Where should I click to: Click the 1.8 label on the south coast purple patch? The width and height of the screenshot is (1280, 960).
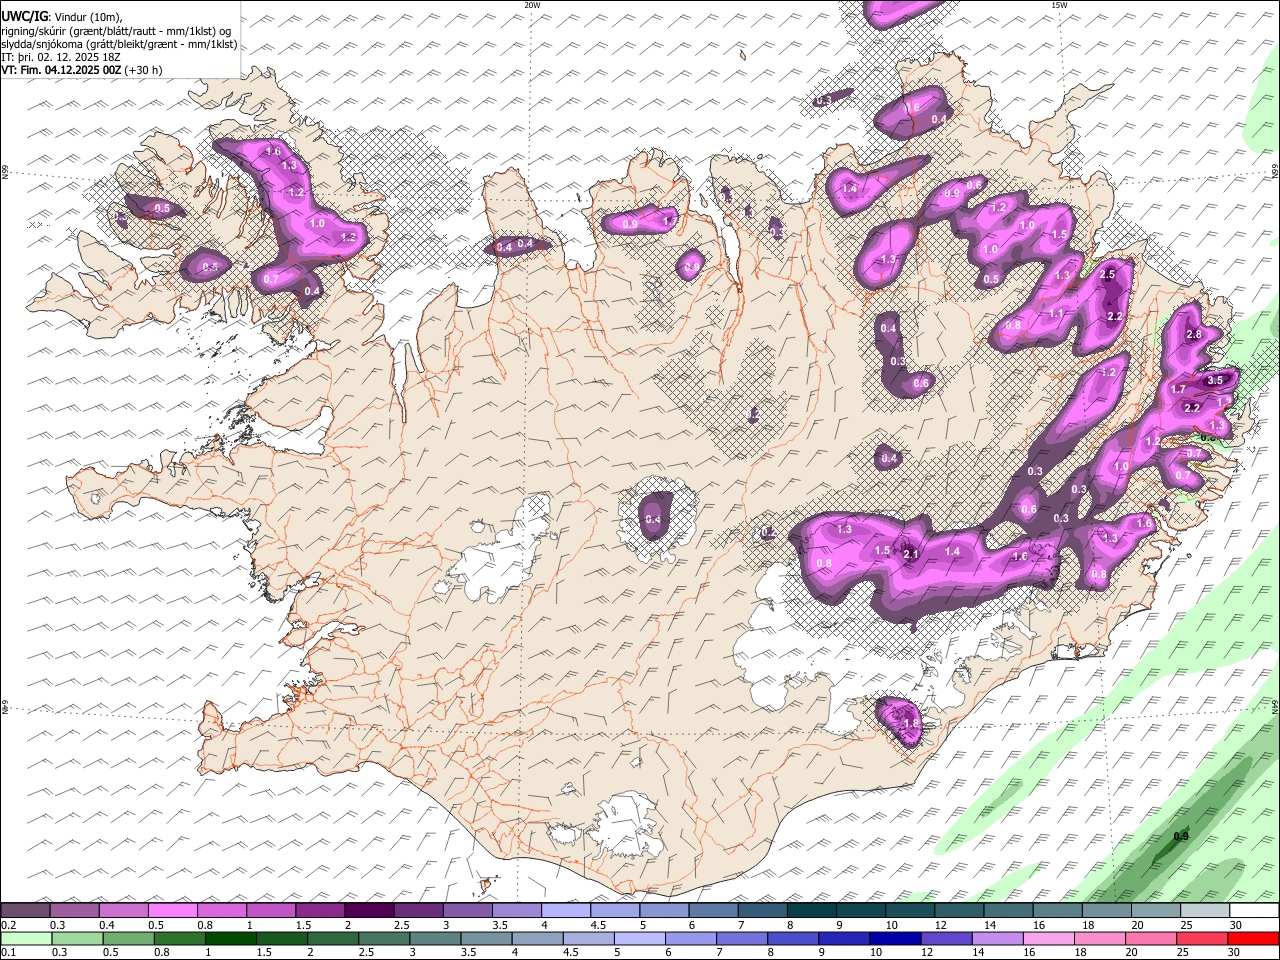[911, 723]
